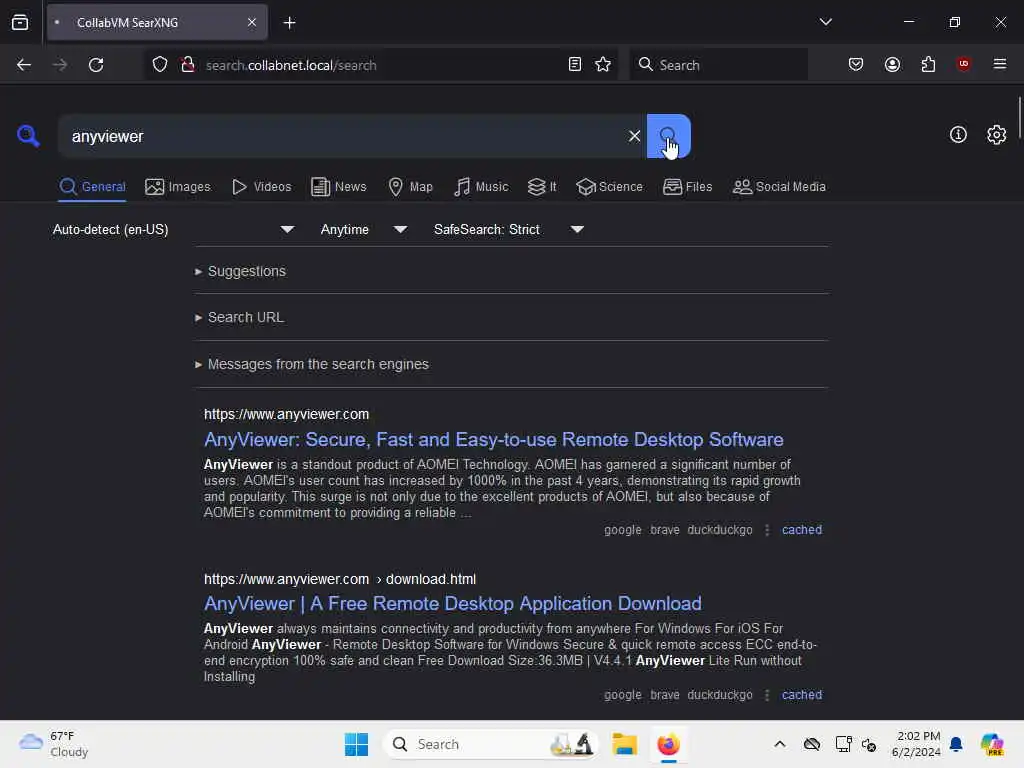Image resolution: width=1024 pixels, height=768 pixels.
Task: Open cached link of first result
Action: 801,530
